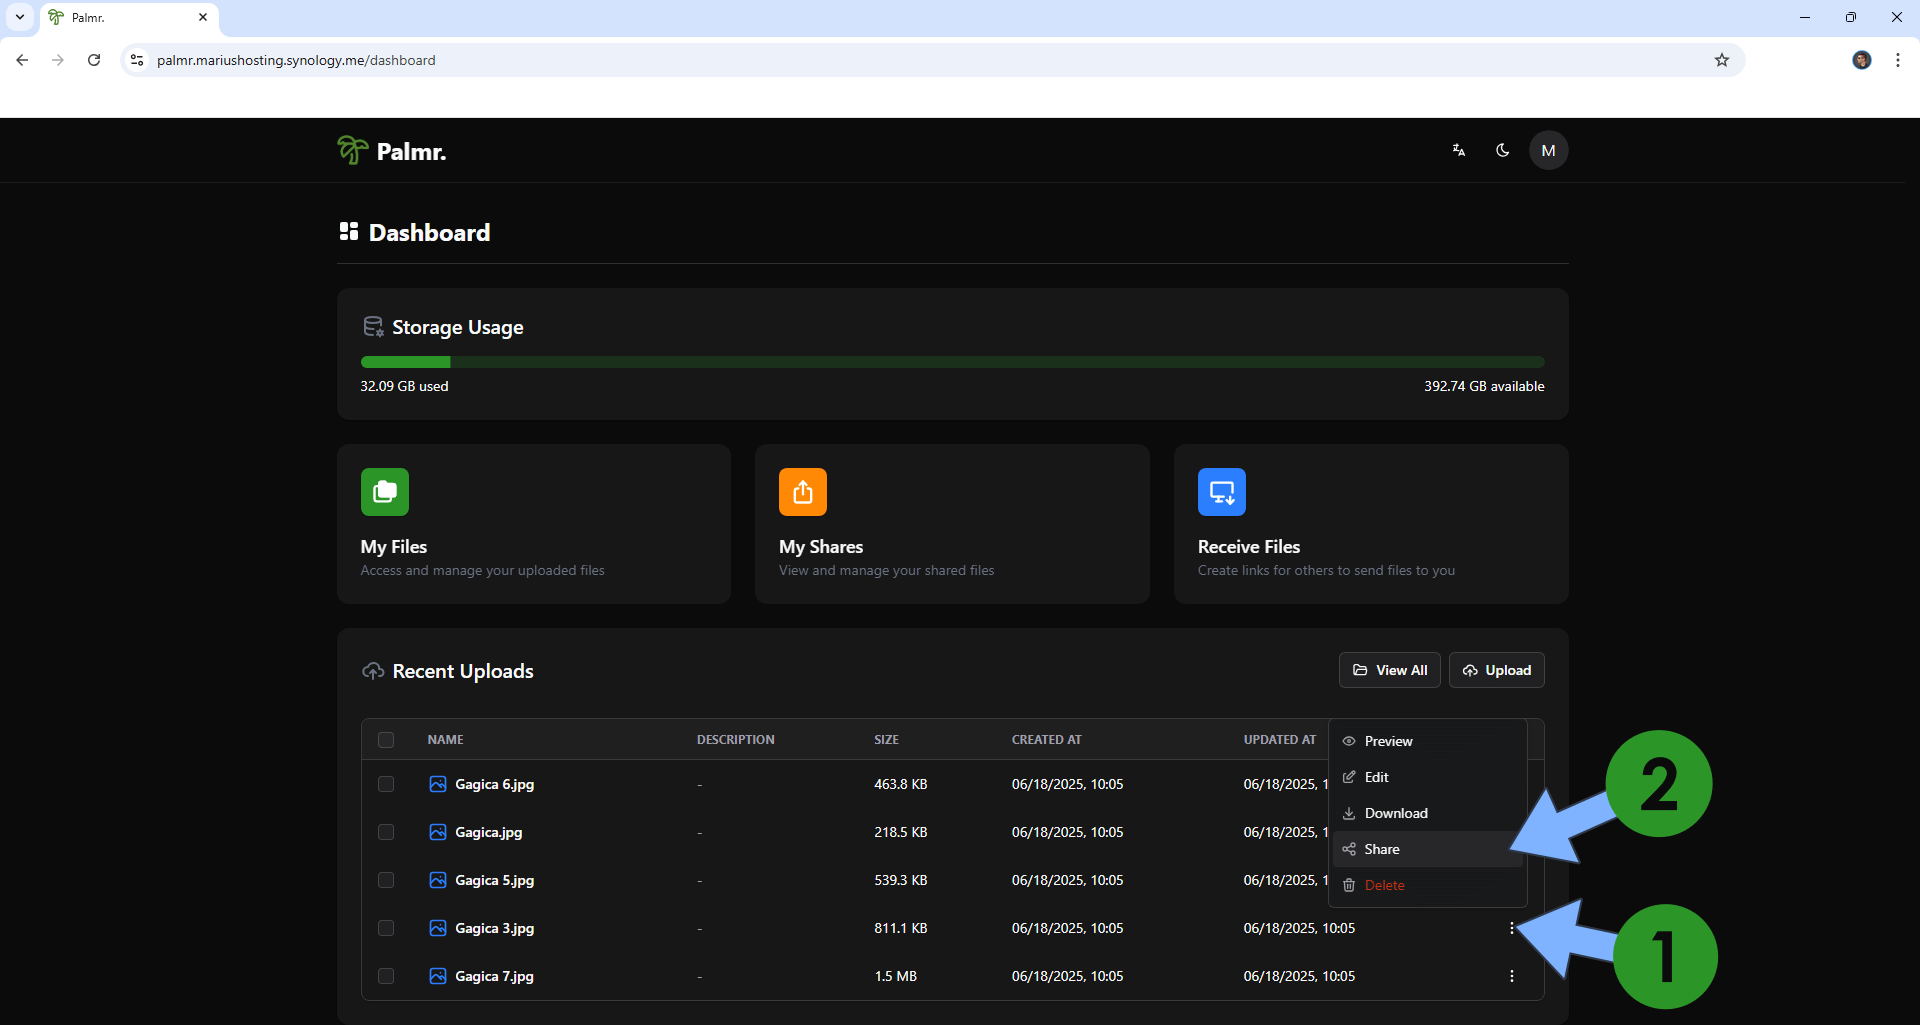
Task: Reload the page in the browser
Action: click(x=94, y=60)
